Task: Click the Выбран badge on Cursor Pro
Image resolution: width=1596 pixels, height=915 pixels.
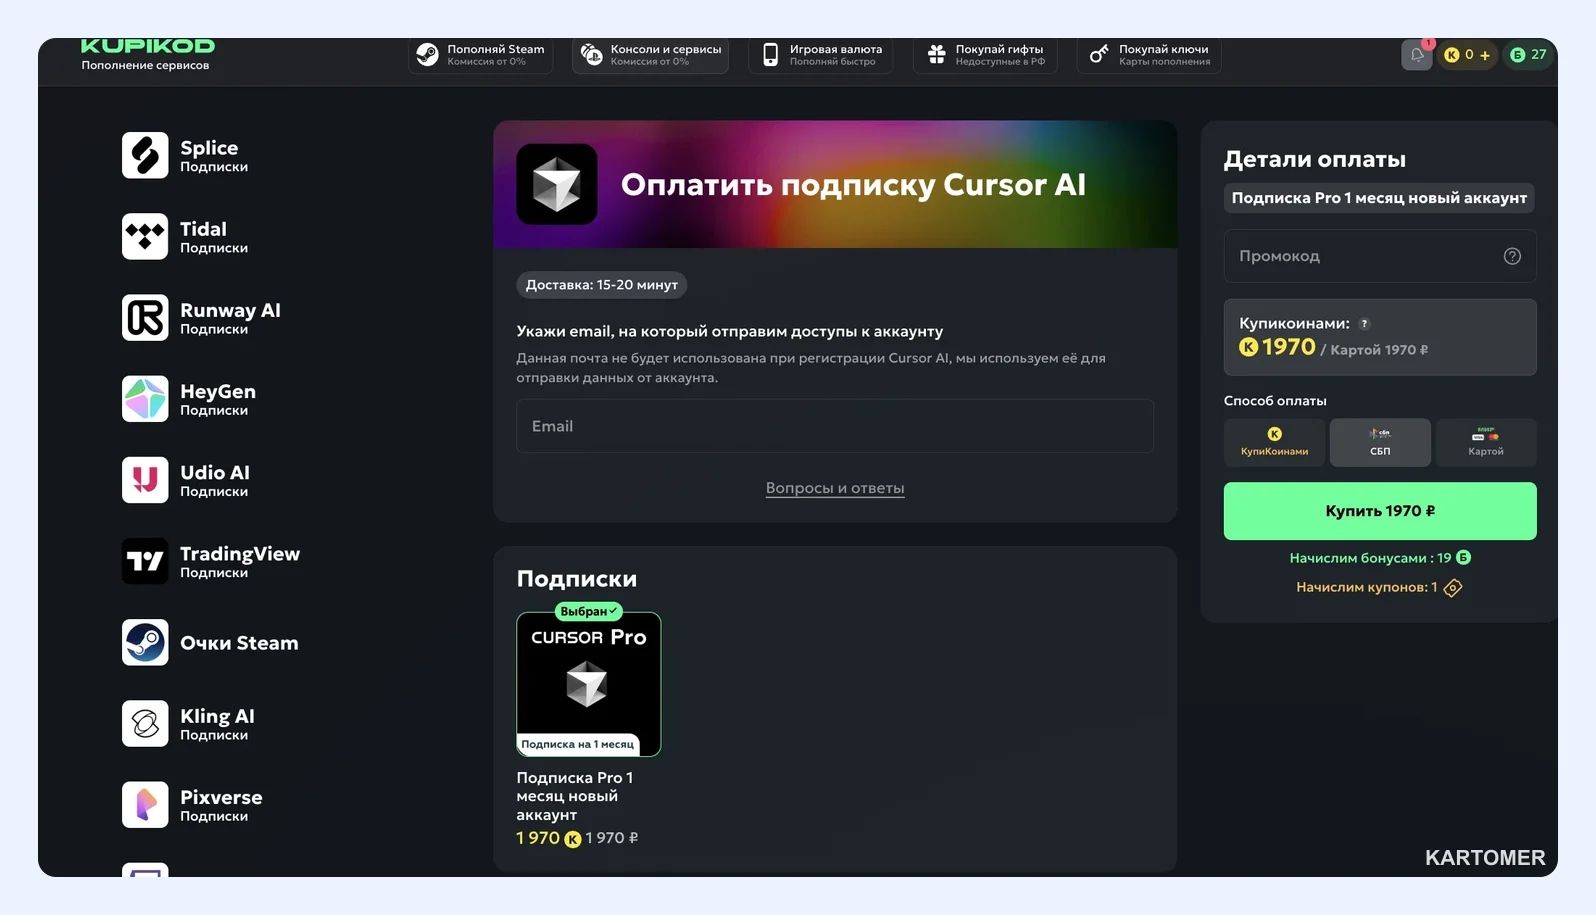Action: click(589, 611)
